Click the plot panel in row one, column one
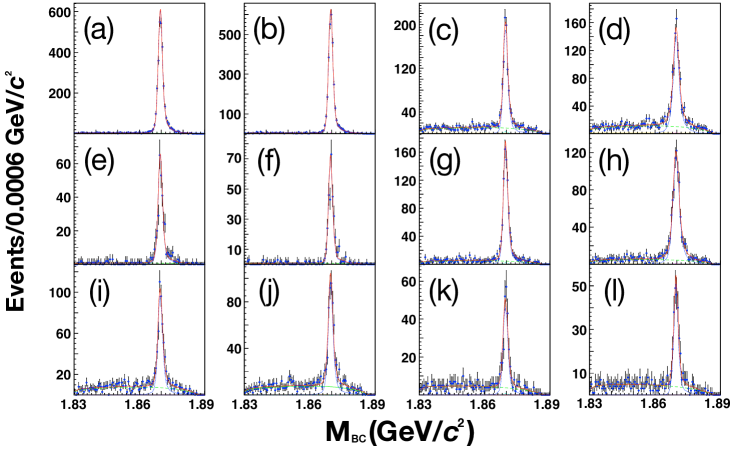This screenshot has height=451, width=736. click(x=139, y=68)
